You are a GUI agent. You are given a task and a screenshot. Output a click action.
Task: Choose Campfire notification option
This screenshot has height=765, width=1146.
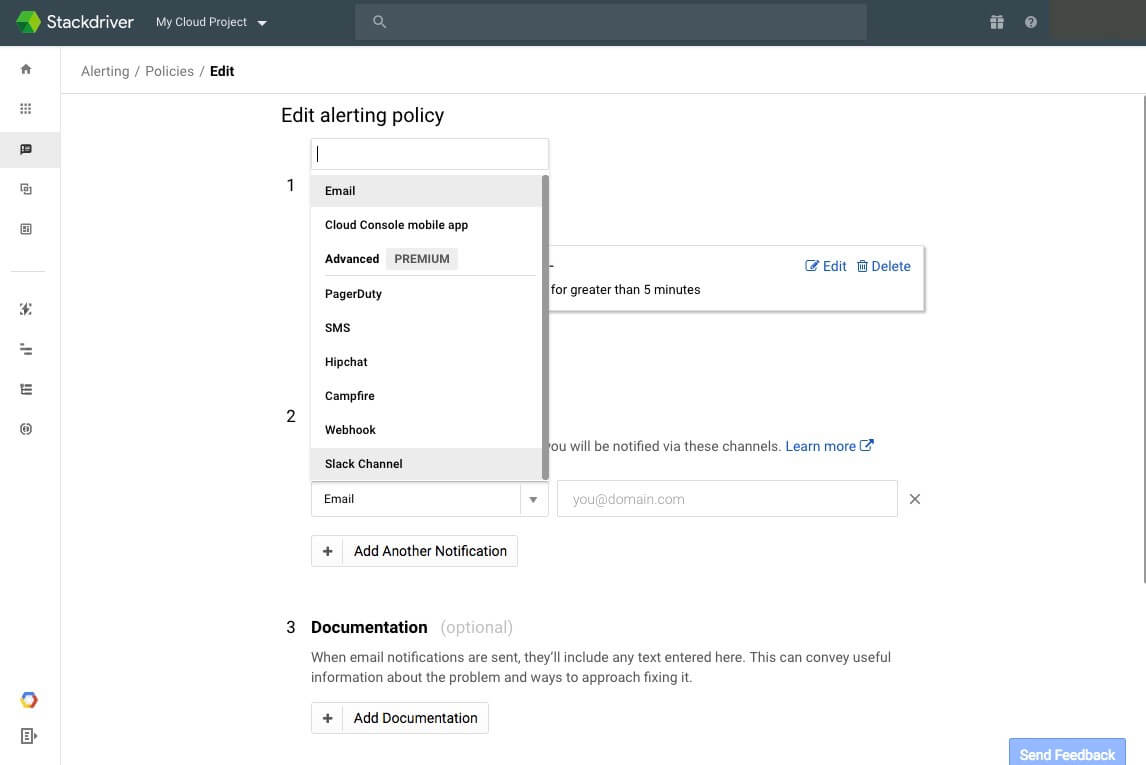(426, 396)
